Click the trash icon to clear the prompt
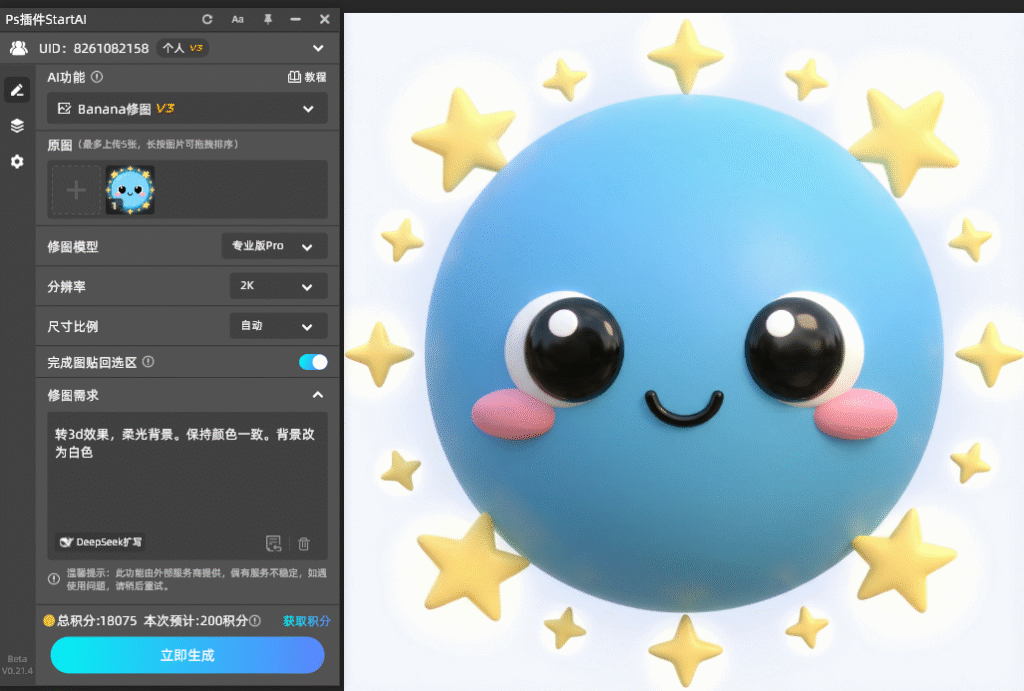 click(304, 544)
